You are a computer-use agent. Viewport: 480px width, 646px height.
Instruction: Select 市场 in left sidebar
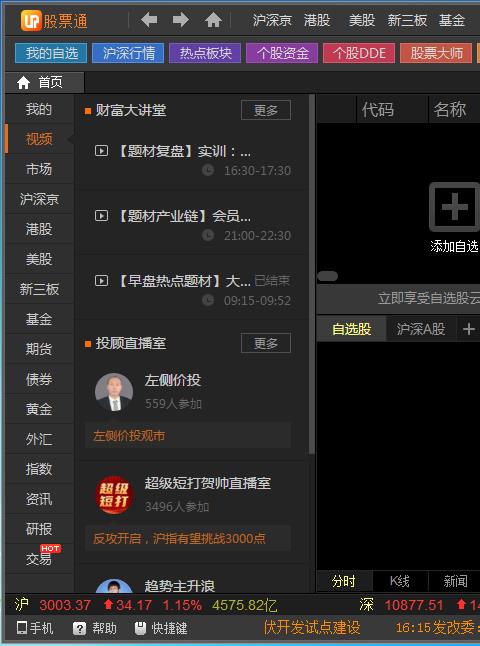(x=39, y=169)
